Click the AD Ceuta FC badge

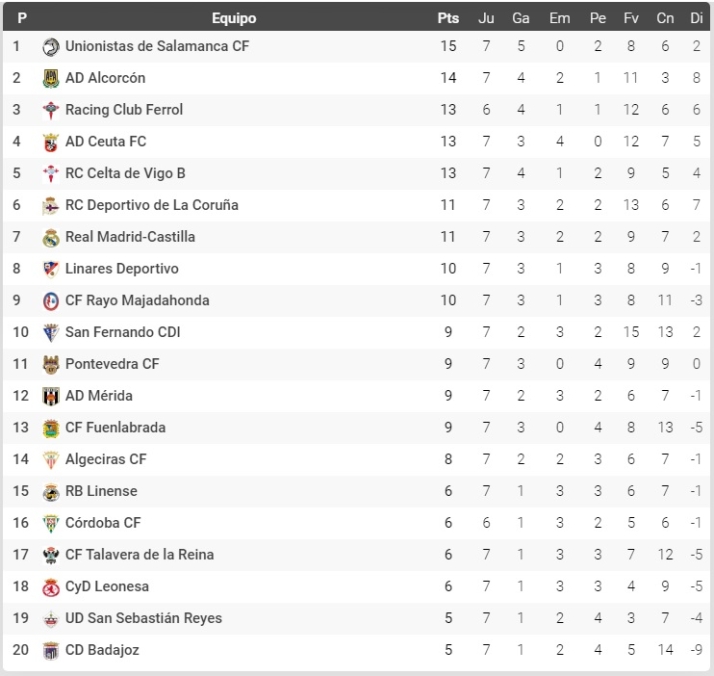[51, 142]
